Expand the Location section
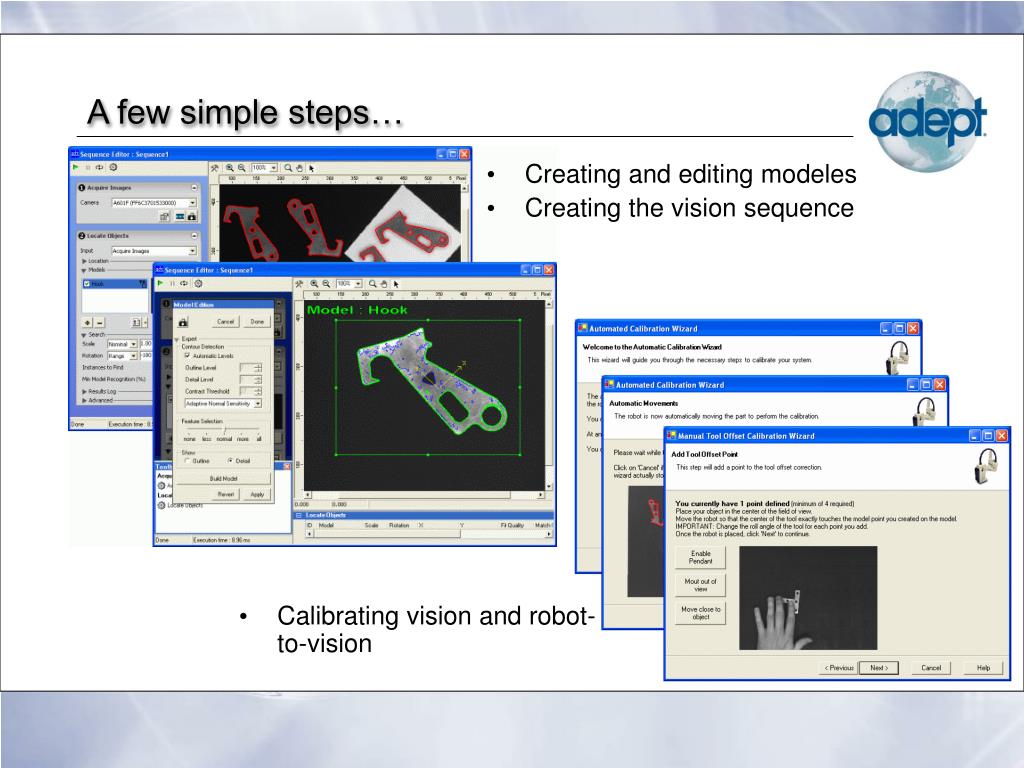This screenshot has height=768, width=1024. pyautogui.click(x=84, y=261)
